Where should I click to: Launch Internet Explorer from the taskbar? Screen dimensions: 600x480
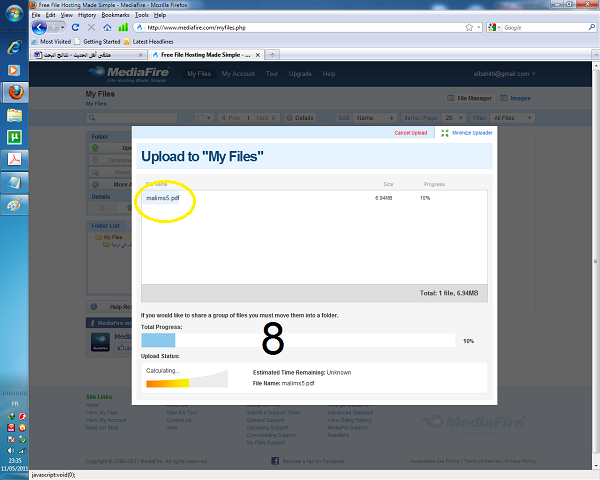[14, 47]
